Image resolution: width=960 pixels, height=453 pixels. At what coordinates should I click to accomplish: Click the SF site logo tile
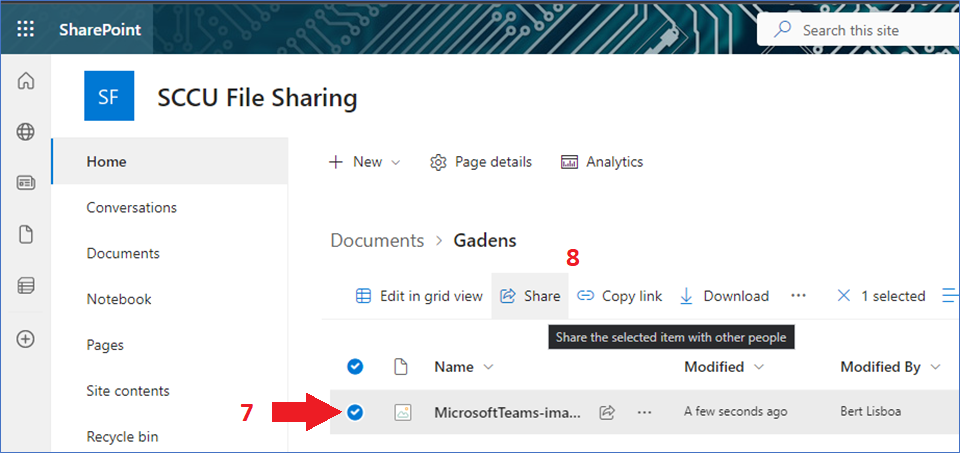[109, 95]
